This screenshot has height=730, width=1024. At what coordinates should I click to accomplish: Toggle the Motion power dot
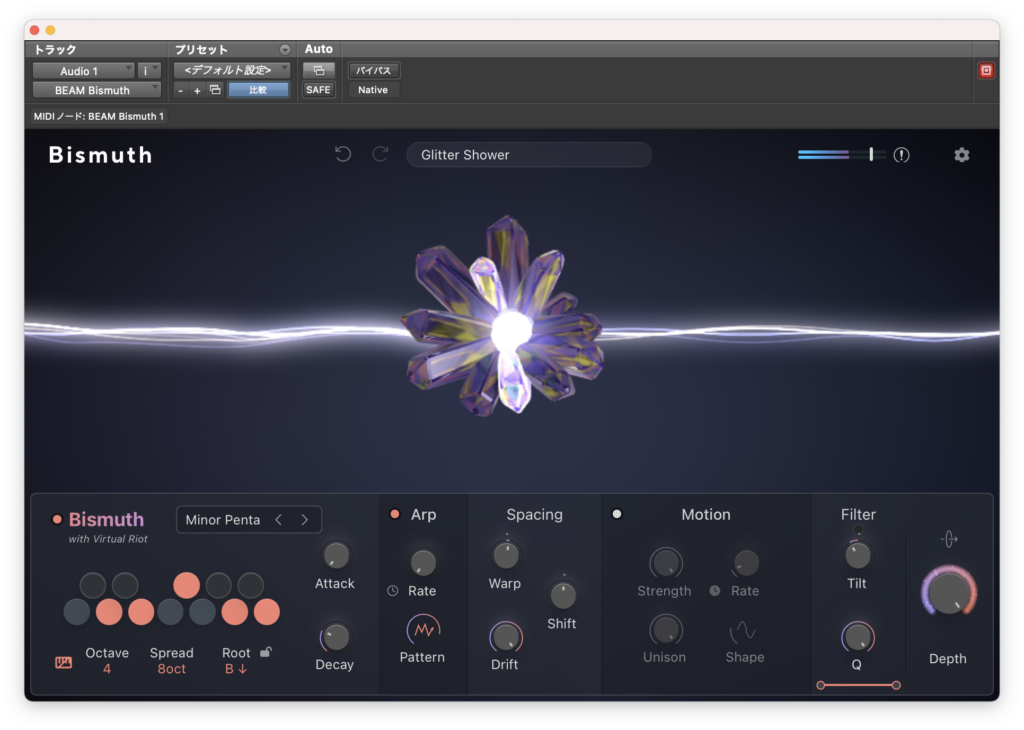point(616,514)
